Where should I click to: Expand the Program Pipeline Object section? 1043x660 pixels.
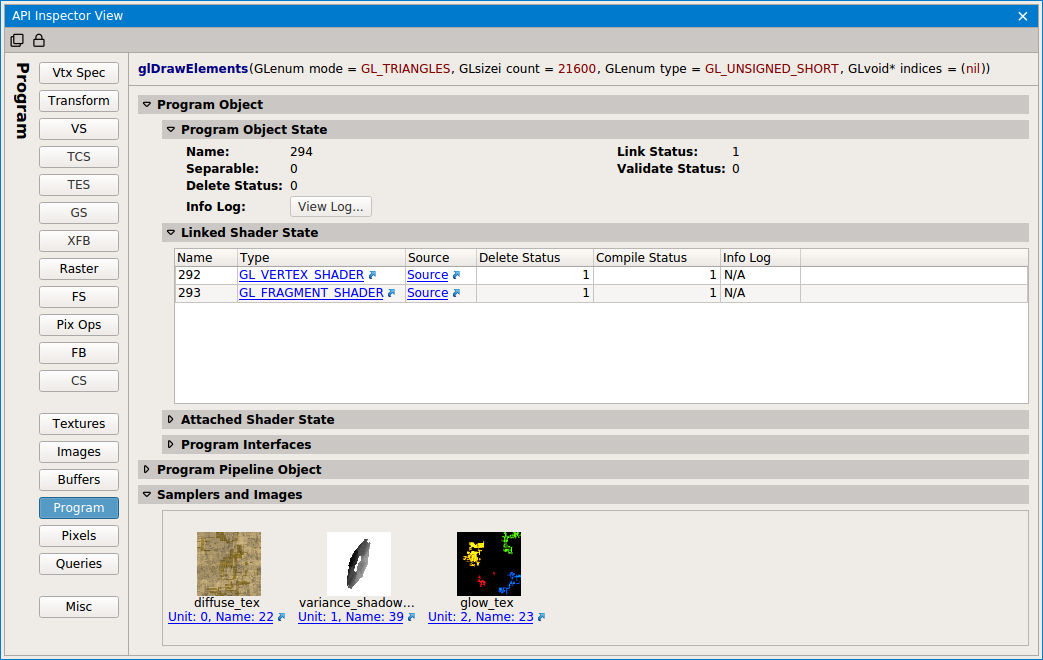147,470
